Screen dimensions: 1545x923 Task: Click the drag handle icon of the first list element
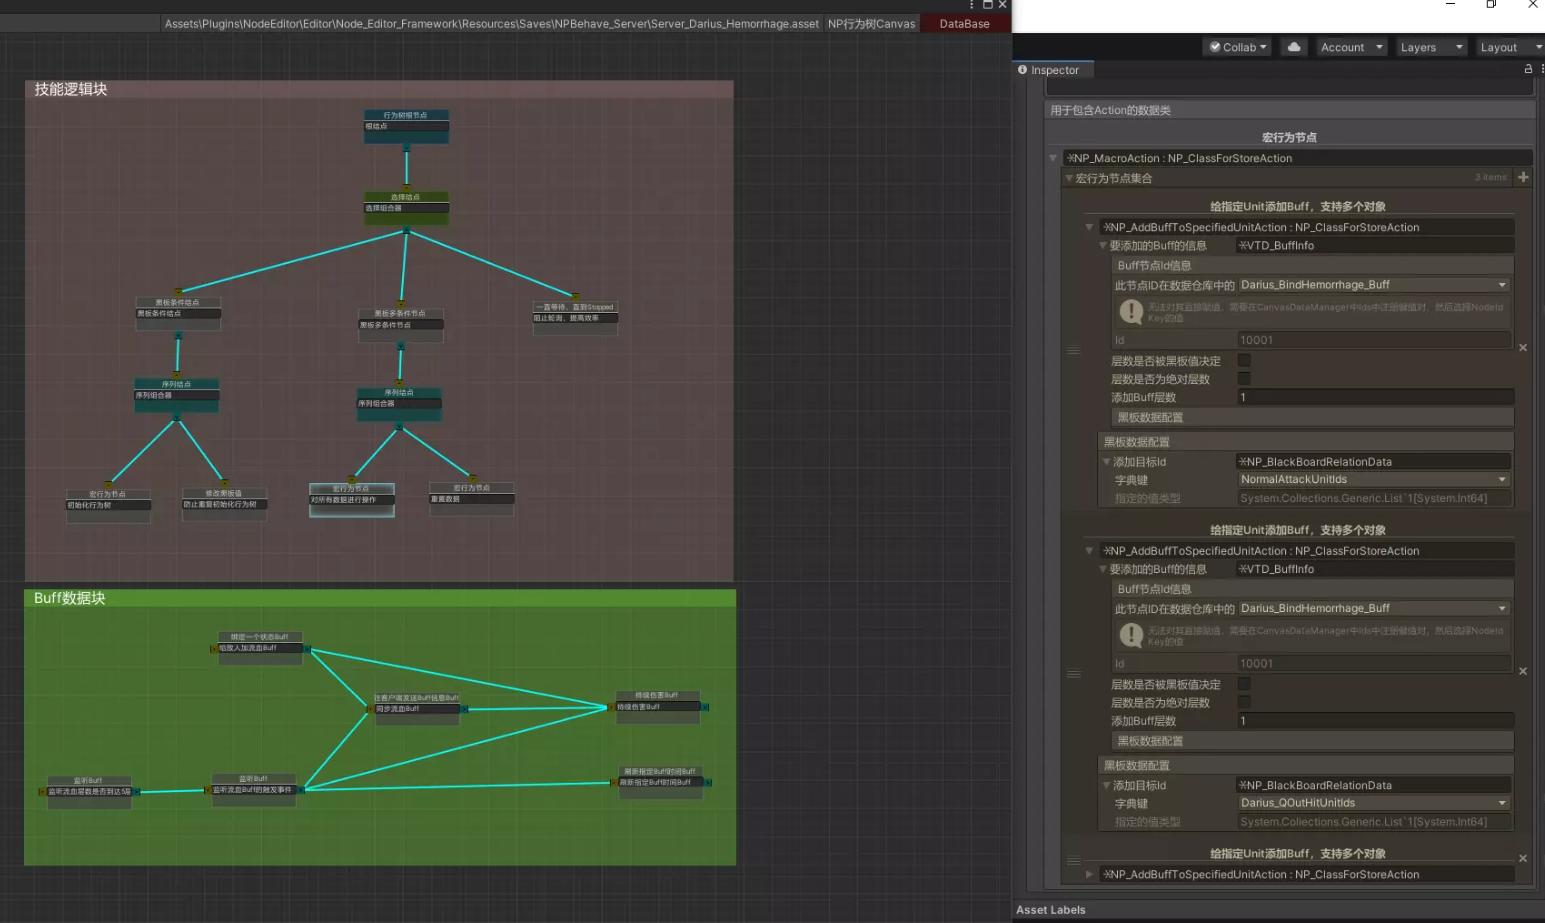pyautogui.click(x=1074, y=350)
